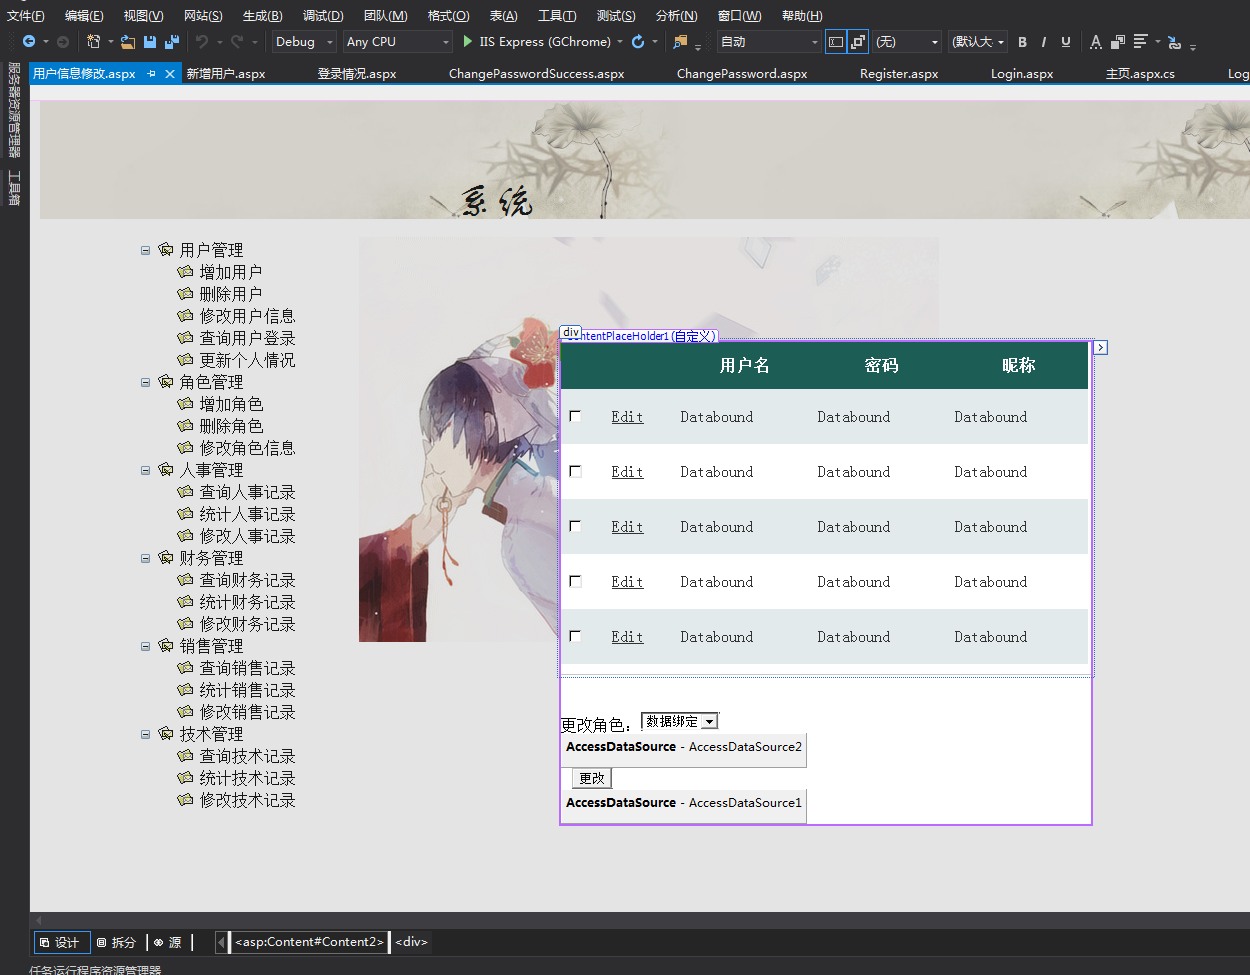
Task: Open the Any CPU platform dropdown
Action: 397,42
